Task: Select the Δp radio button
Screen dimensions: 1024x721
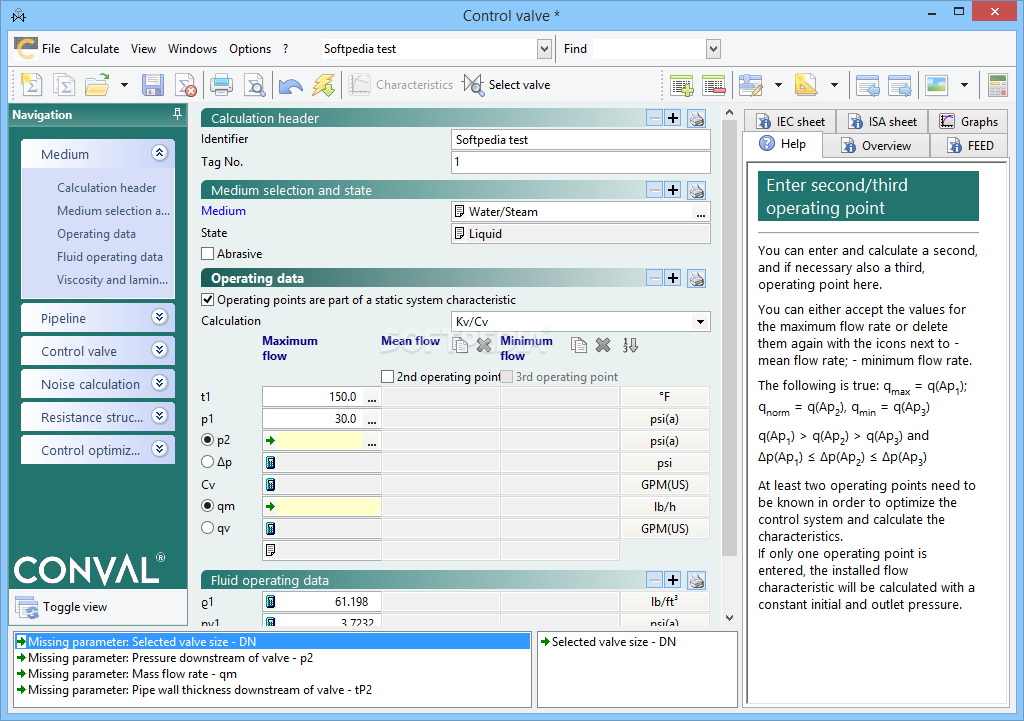Action: pos(208,462)
